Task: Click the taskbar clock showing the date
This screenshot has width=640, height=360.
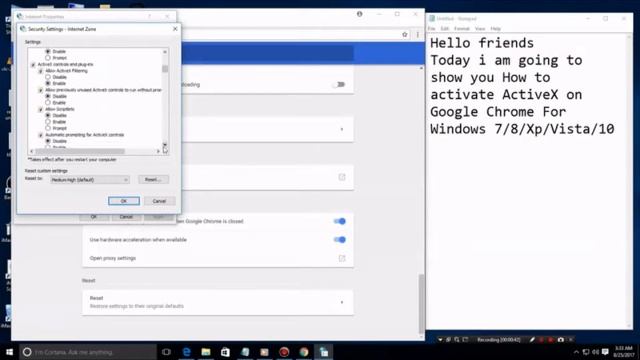Action: (x=624, y=352)
